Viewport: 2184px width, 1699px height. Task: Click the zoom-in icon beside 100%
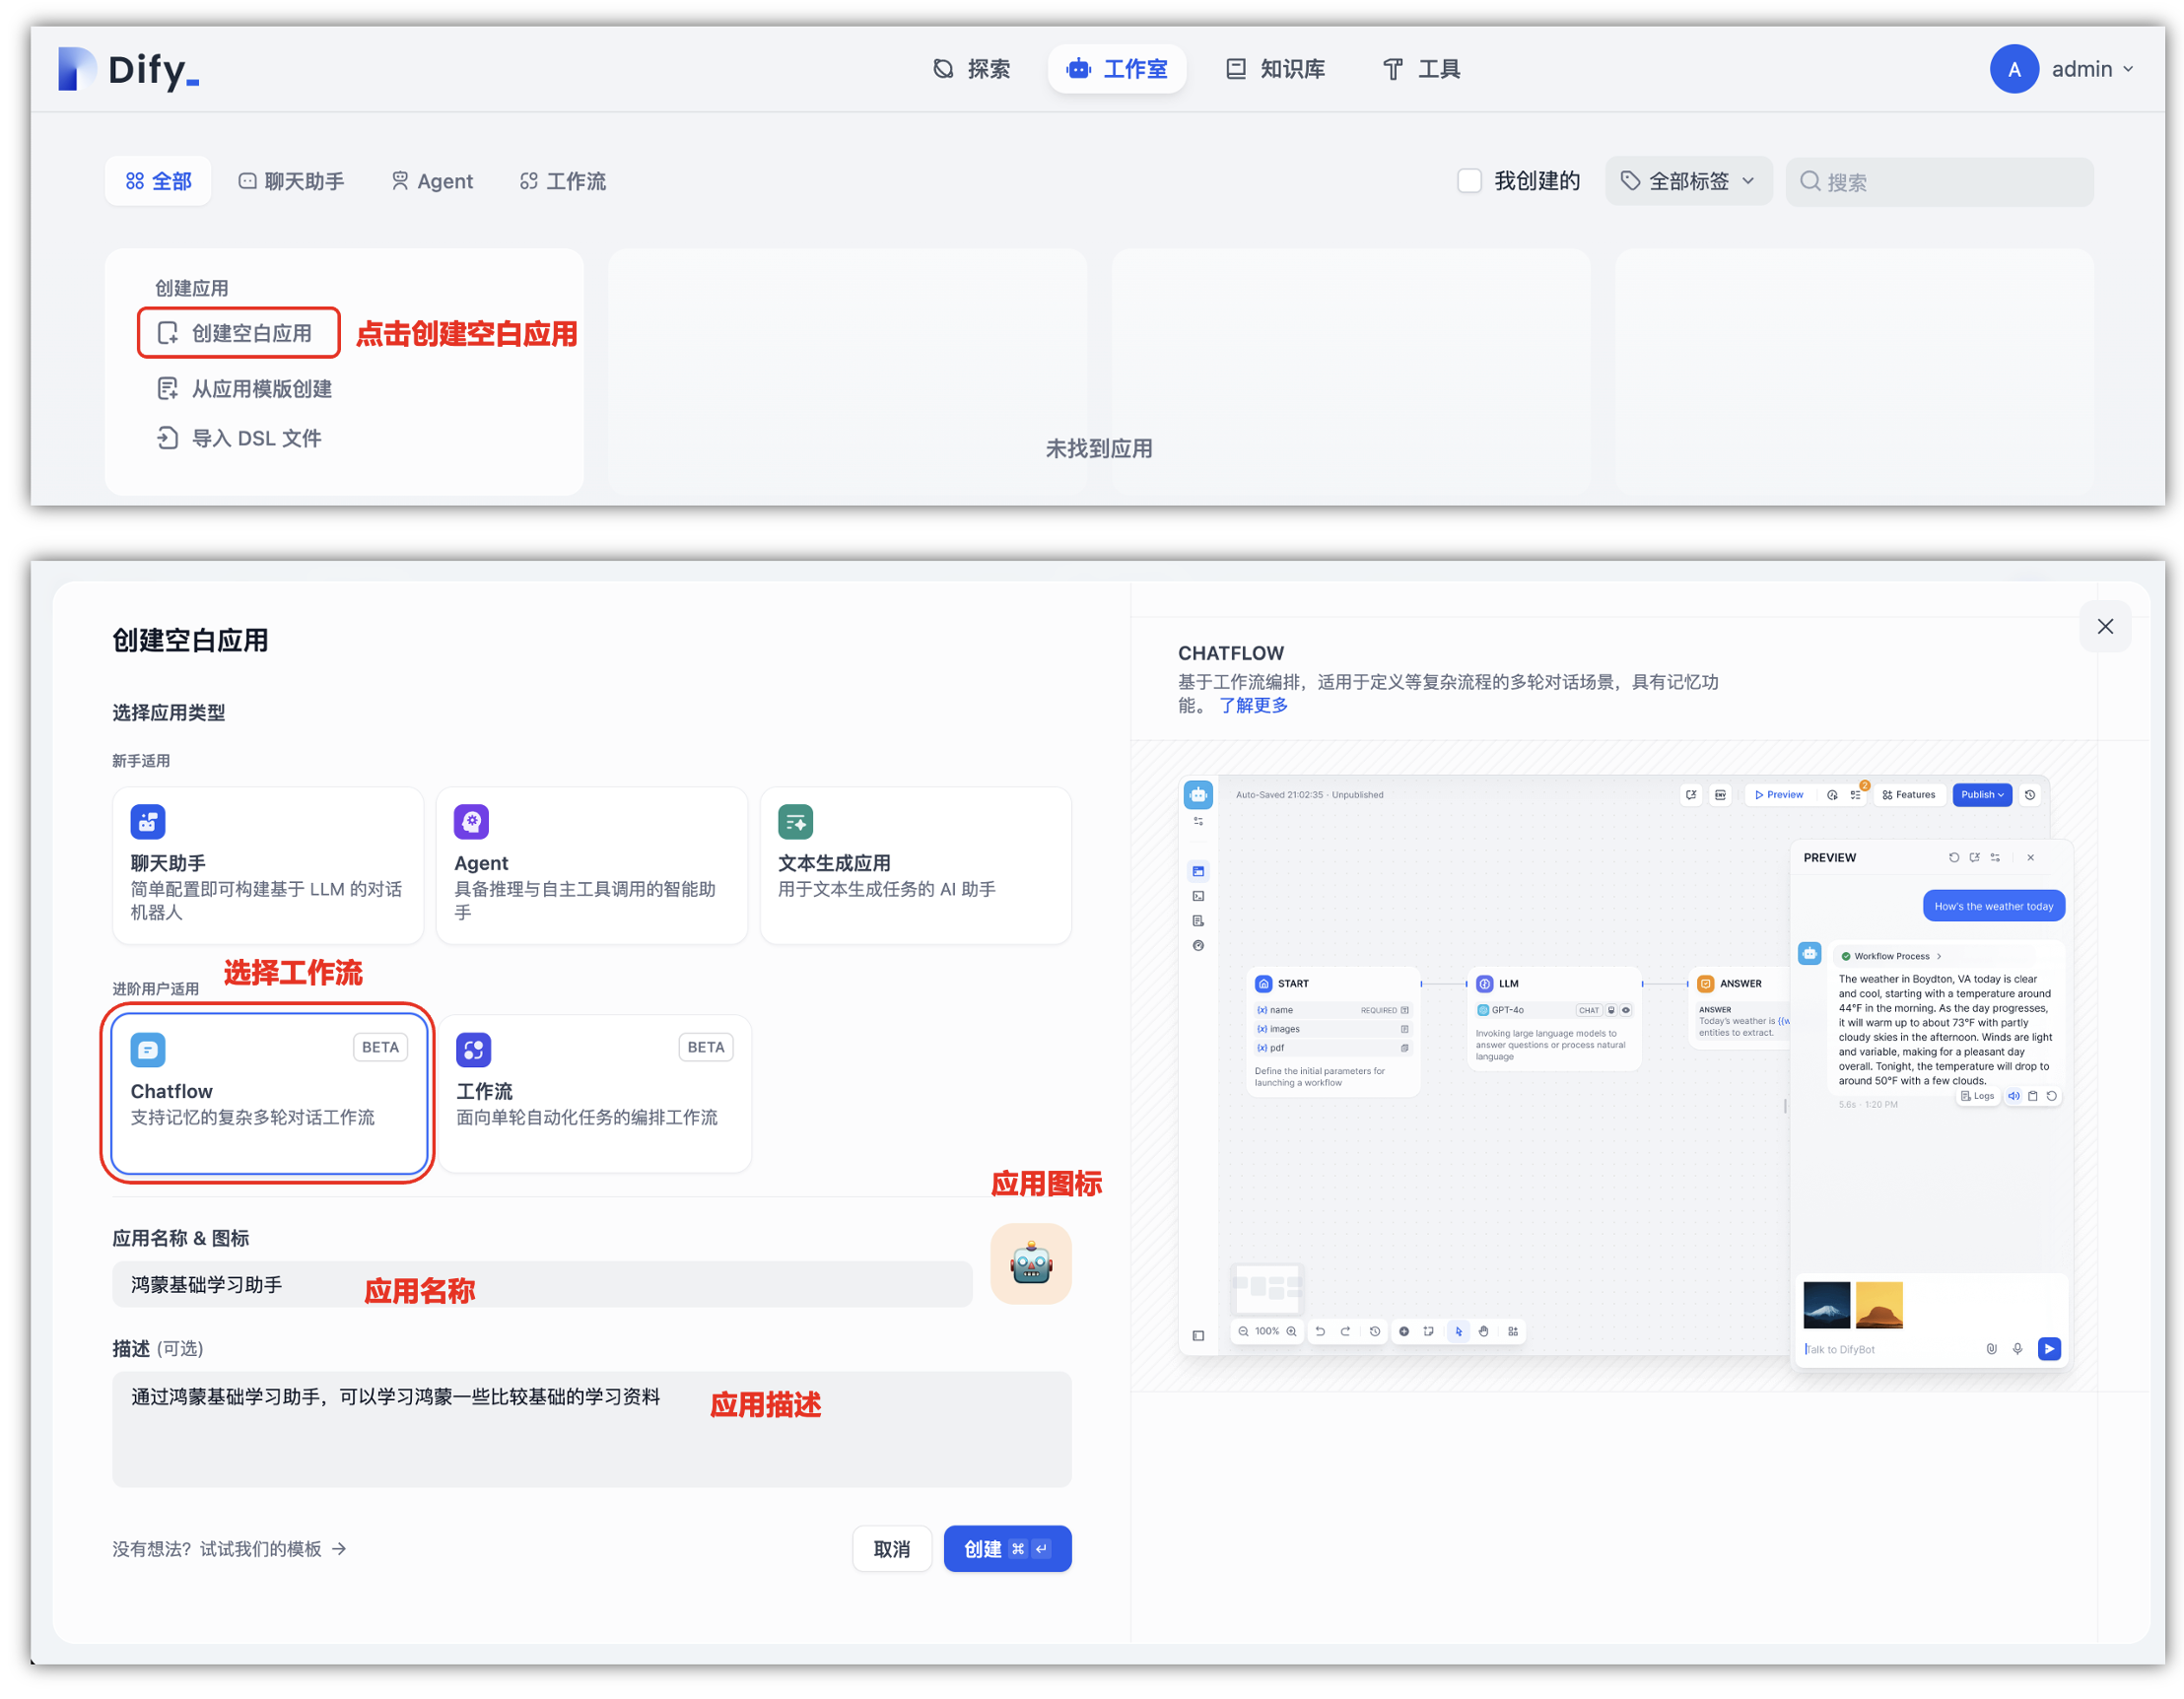tap(1292, 1332)
